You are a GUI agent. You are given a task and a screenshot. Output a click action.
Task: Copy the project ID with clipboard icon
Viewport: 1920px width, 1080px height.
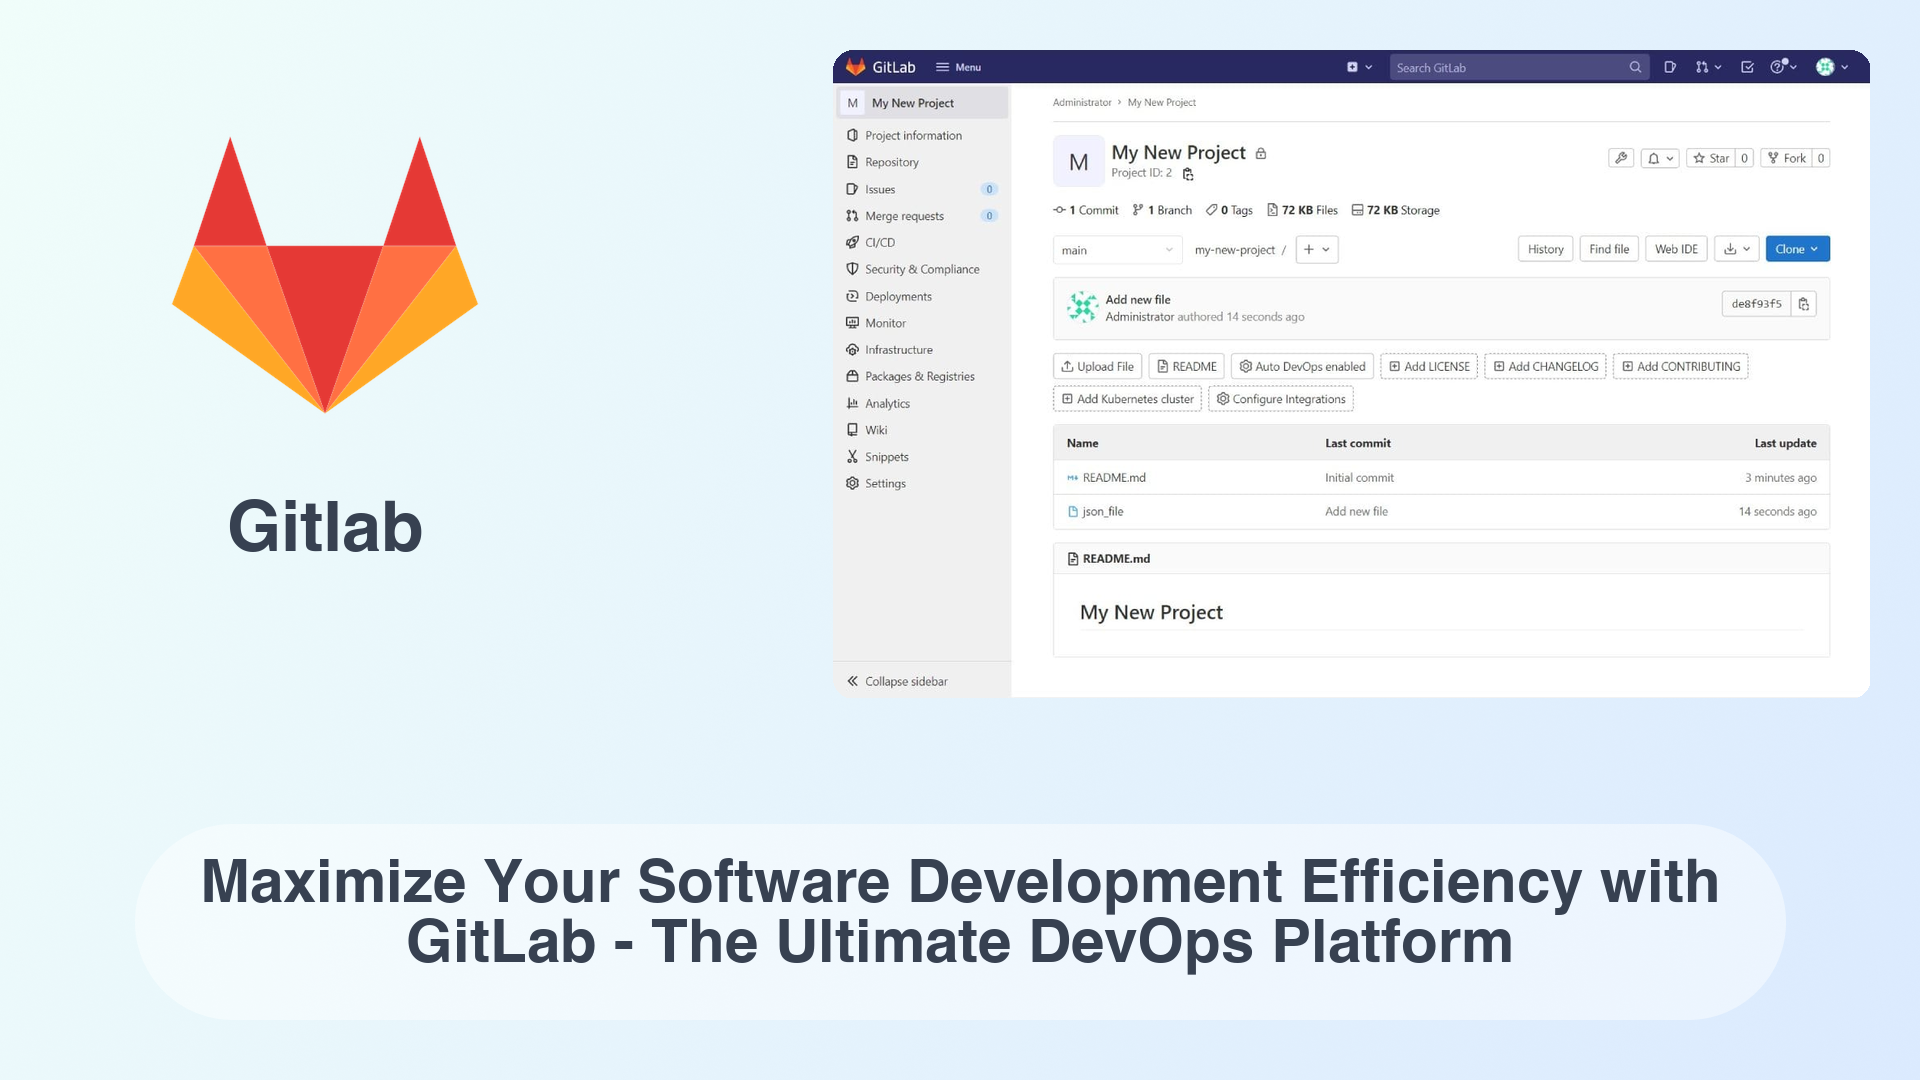(x=1188, y=174)
